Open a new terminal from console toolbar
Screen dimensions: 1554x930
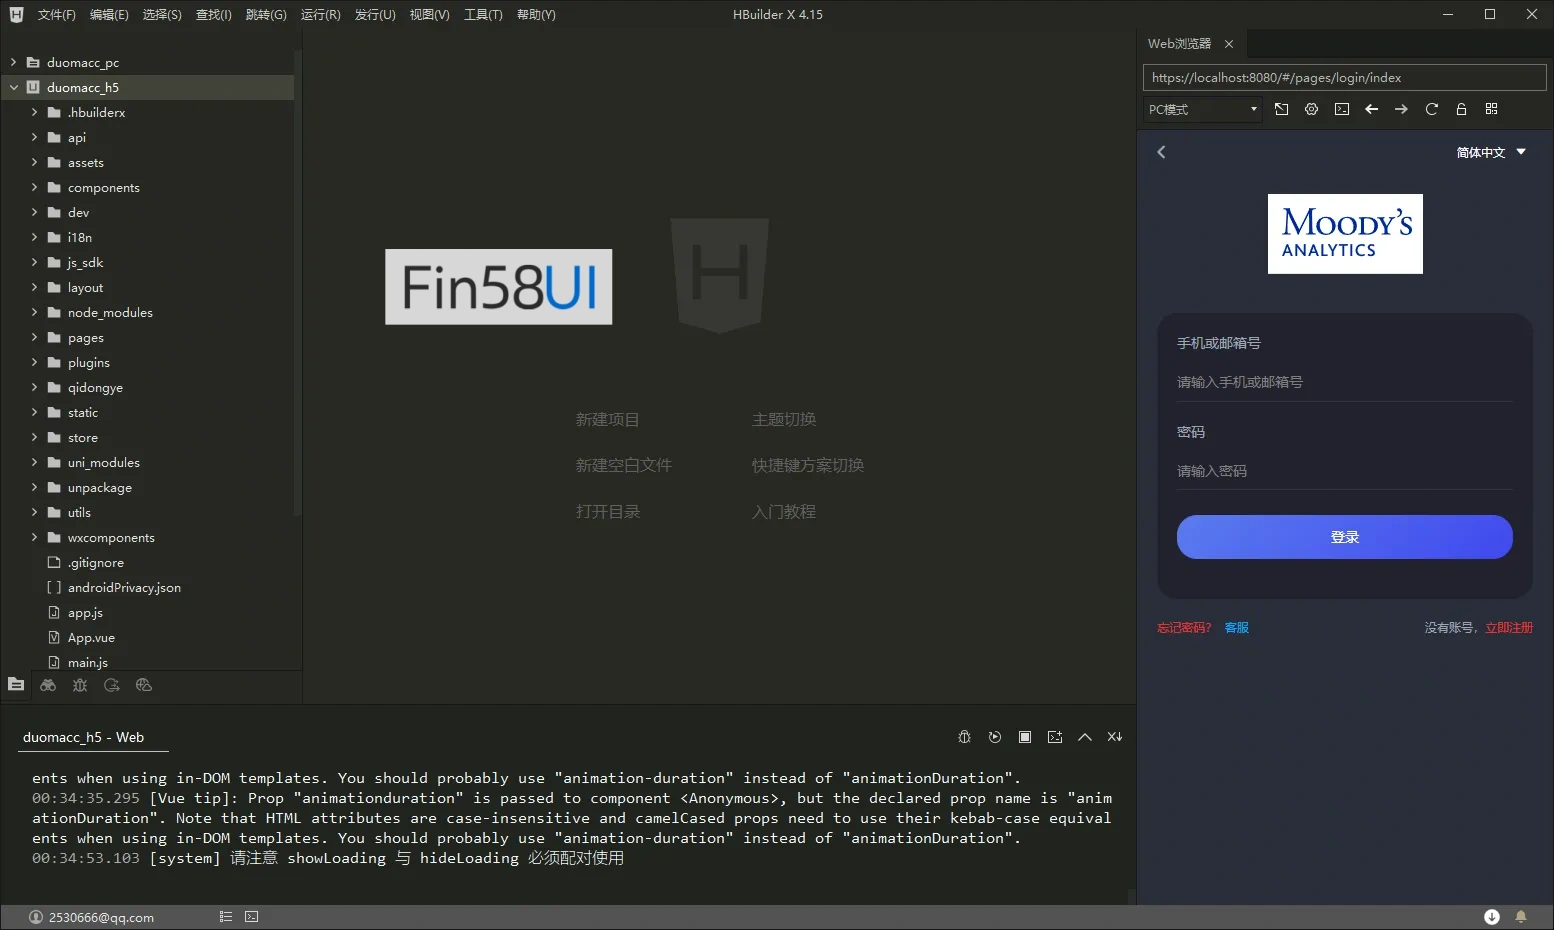[x=1054, y=737]
